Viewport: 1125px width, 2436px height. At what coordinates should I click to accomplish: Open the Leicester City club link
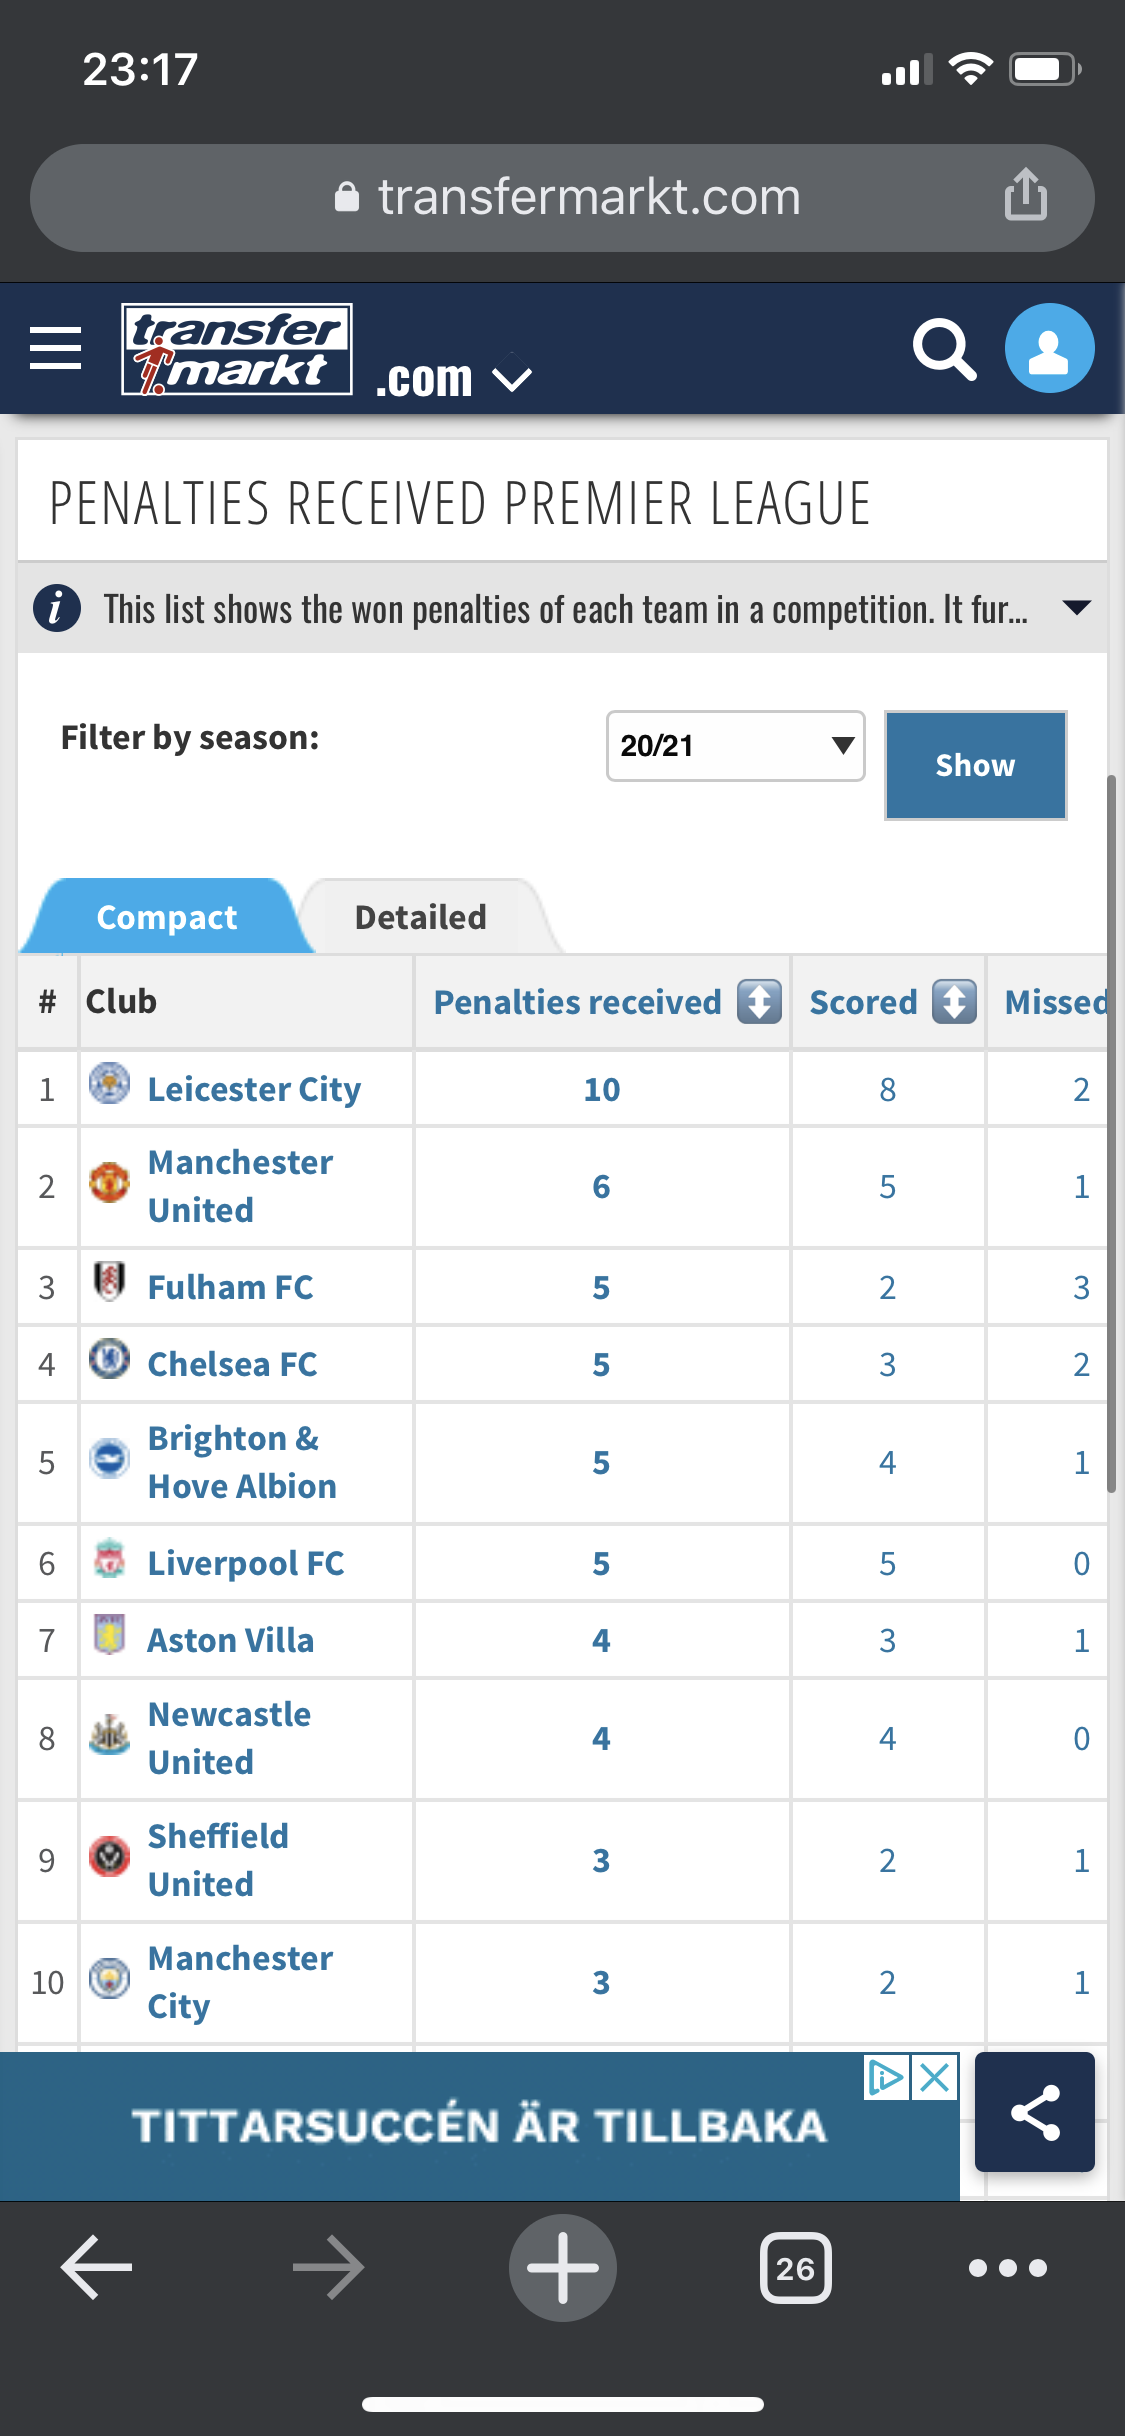[x=254, y=1089]
